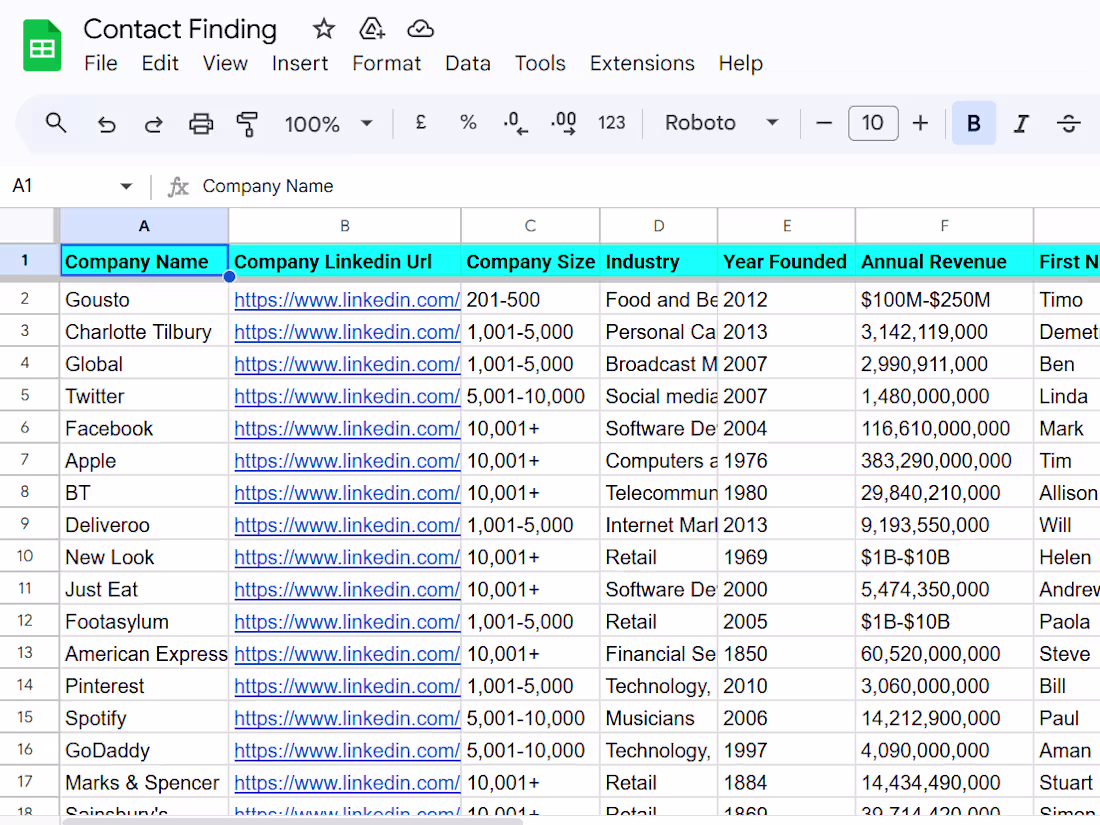Select the $100M-$250M revenue cell
Viewport: 1100px width, 825px height.
pos(944,300)
